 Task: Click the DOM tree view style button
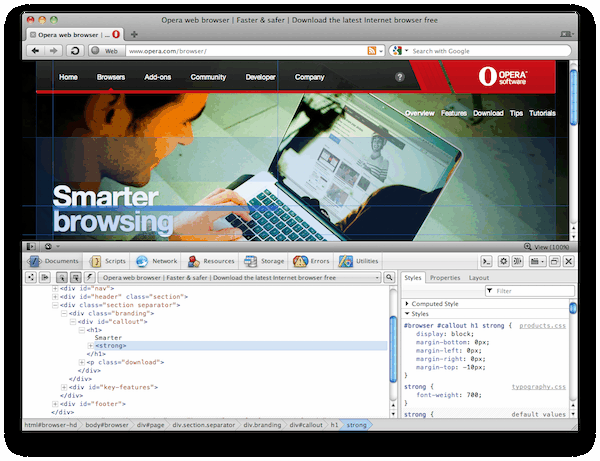tap(31, 277)
